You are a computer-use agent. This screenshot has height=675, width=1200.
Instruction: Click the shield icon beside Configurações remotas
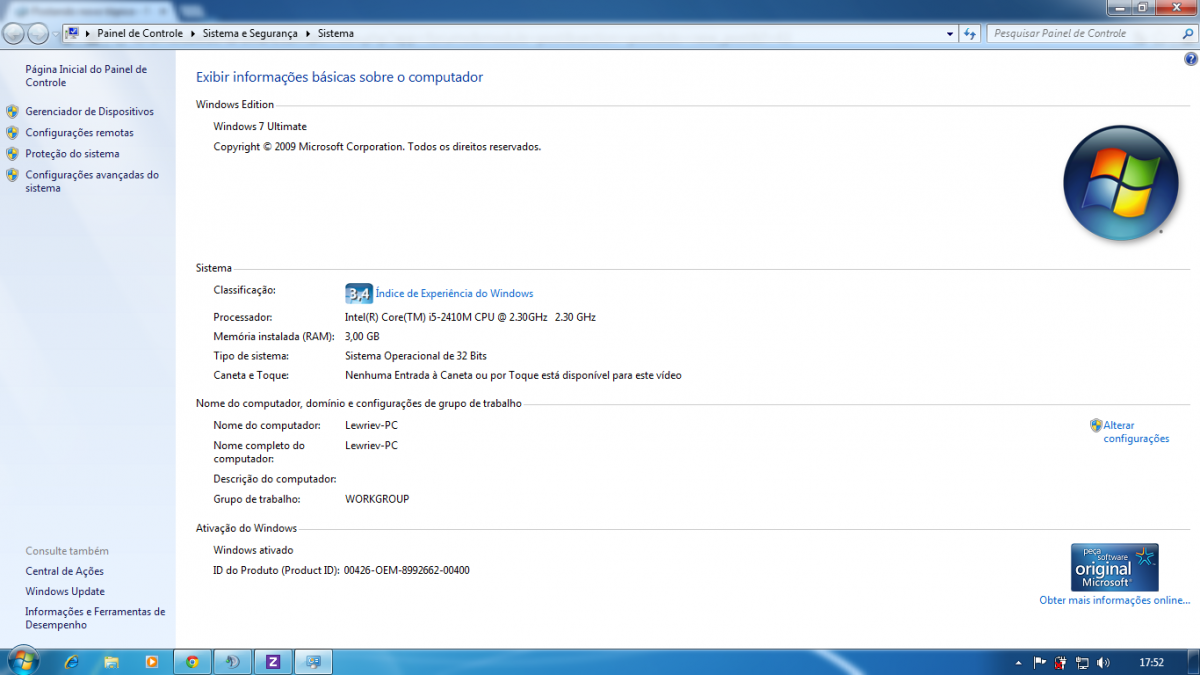[x=12, y=132]
